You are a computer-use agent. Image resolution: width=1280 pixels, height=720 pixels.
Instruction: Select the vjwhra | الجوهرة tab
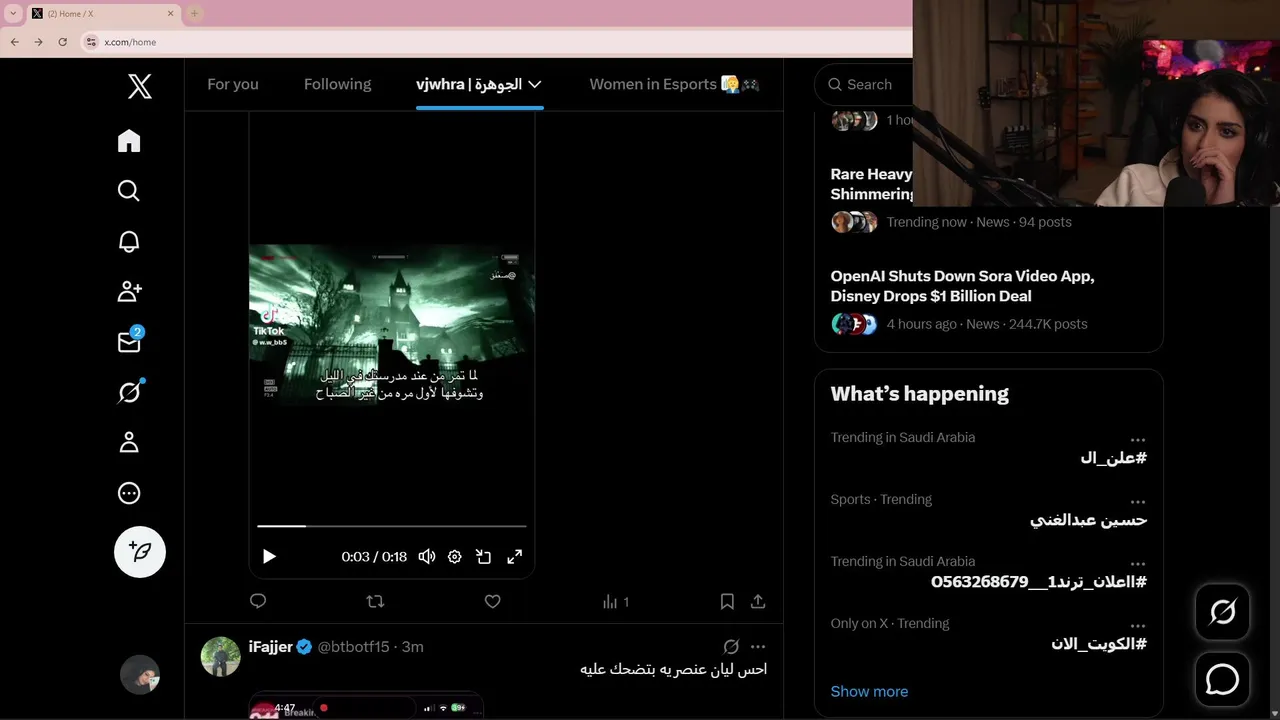pos(469,84)
